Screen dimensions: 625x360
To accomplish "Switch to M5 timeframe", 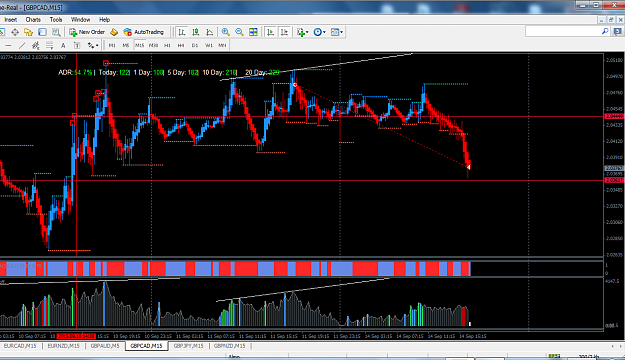I will coord(126,45).
